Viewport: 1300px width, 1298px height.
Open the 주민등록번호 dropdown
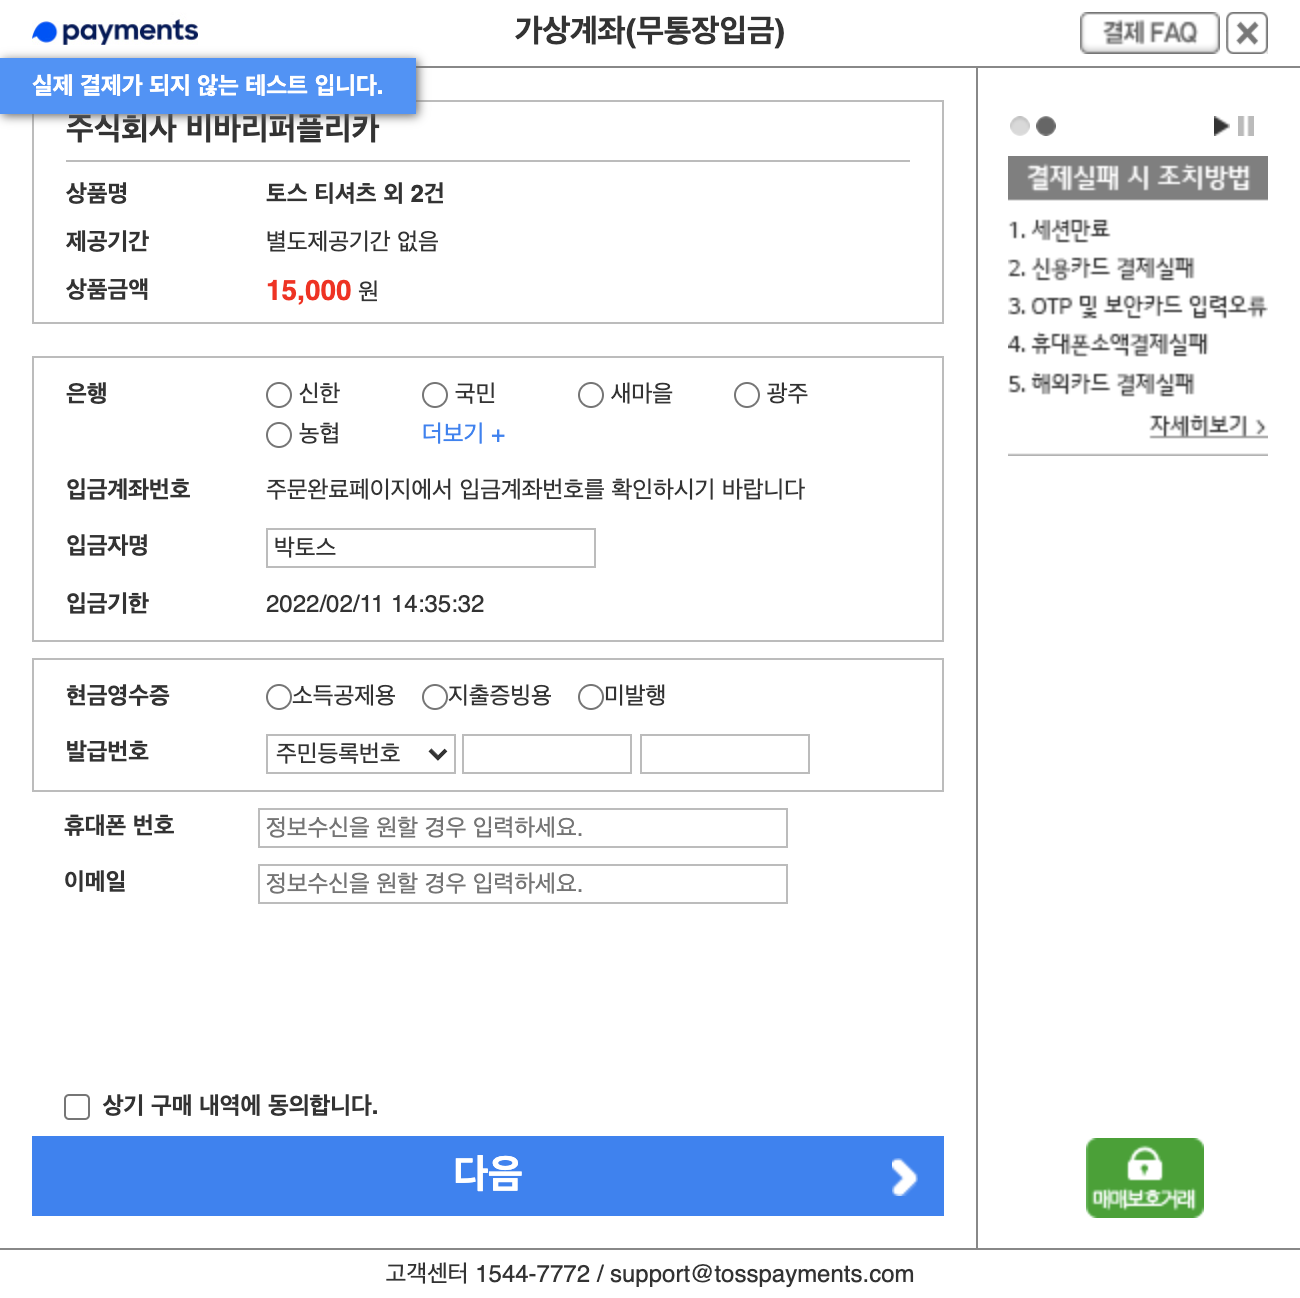point(361,754)
